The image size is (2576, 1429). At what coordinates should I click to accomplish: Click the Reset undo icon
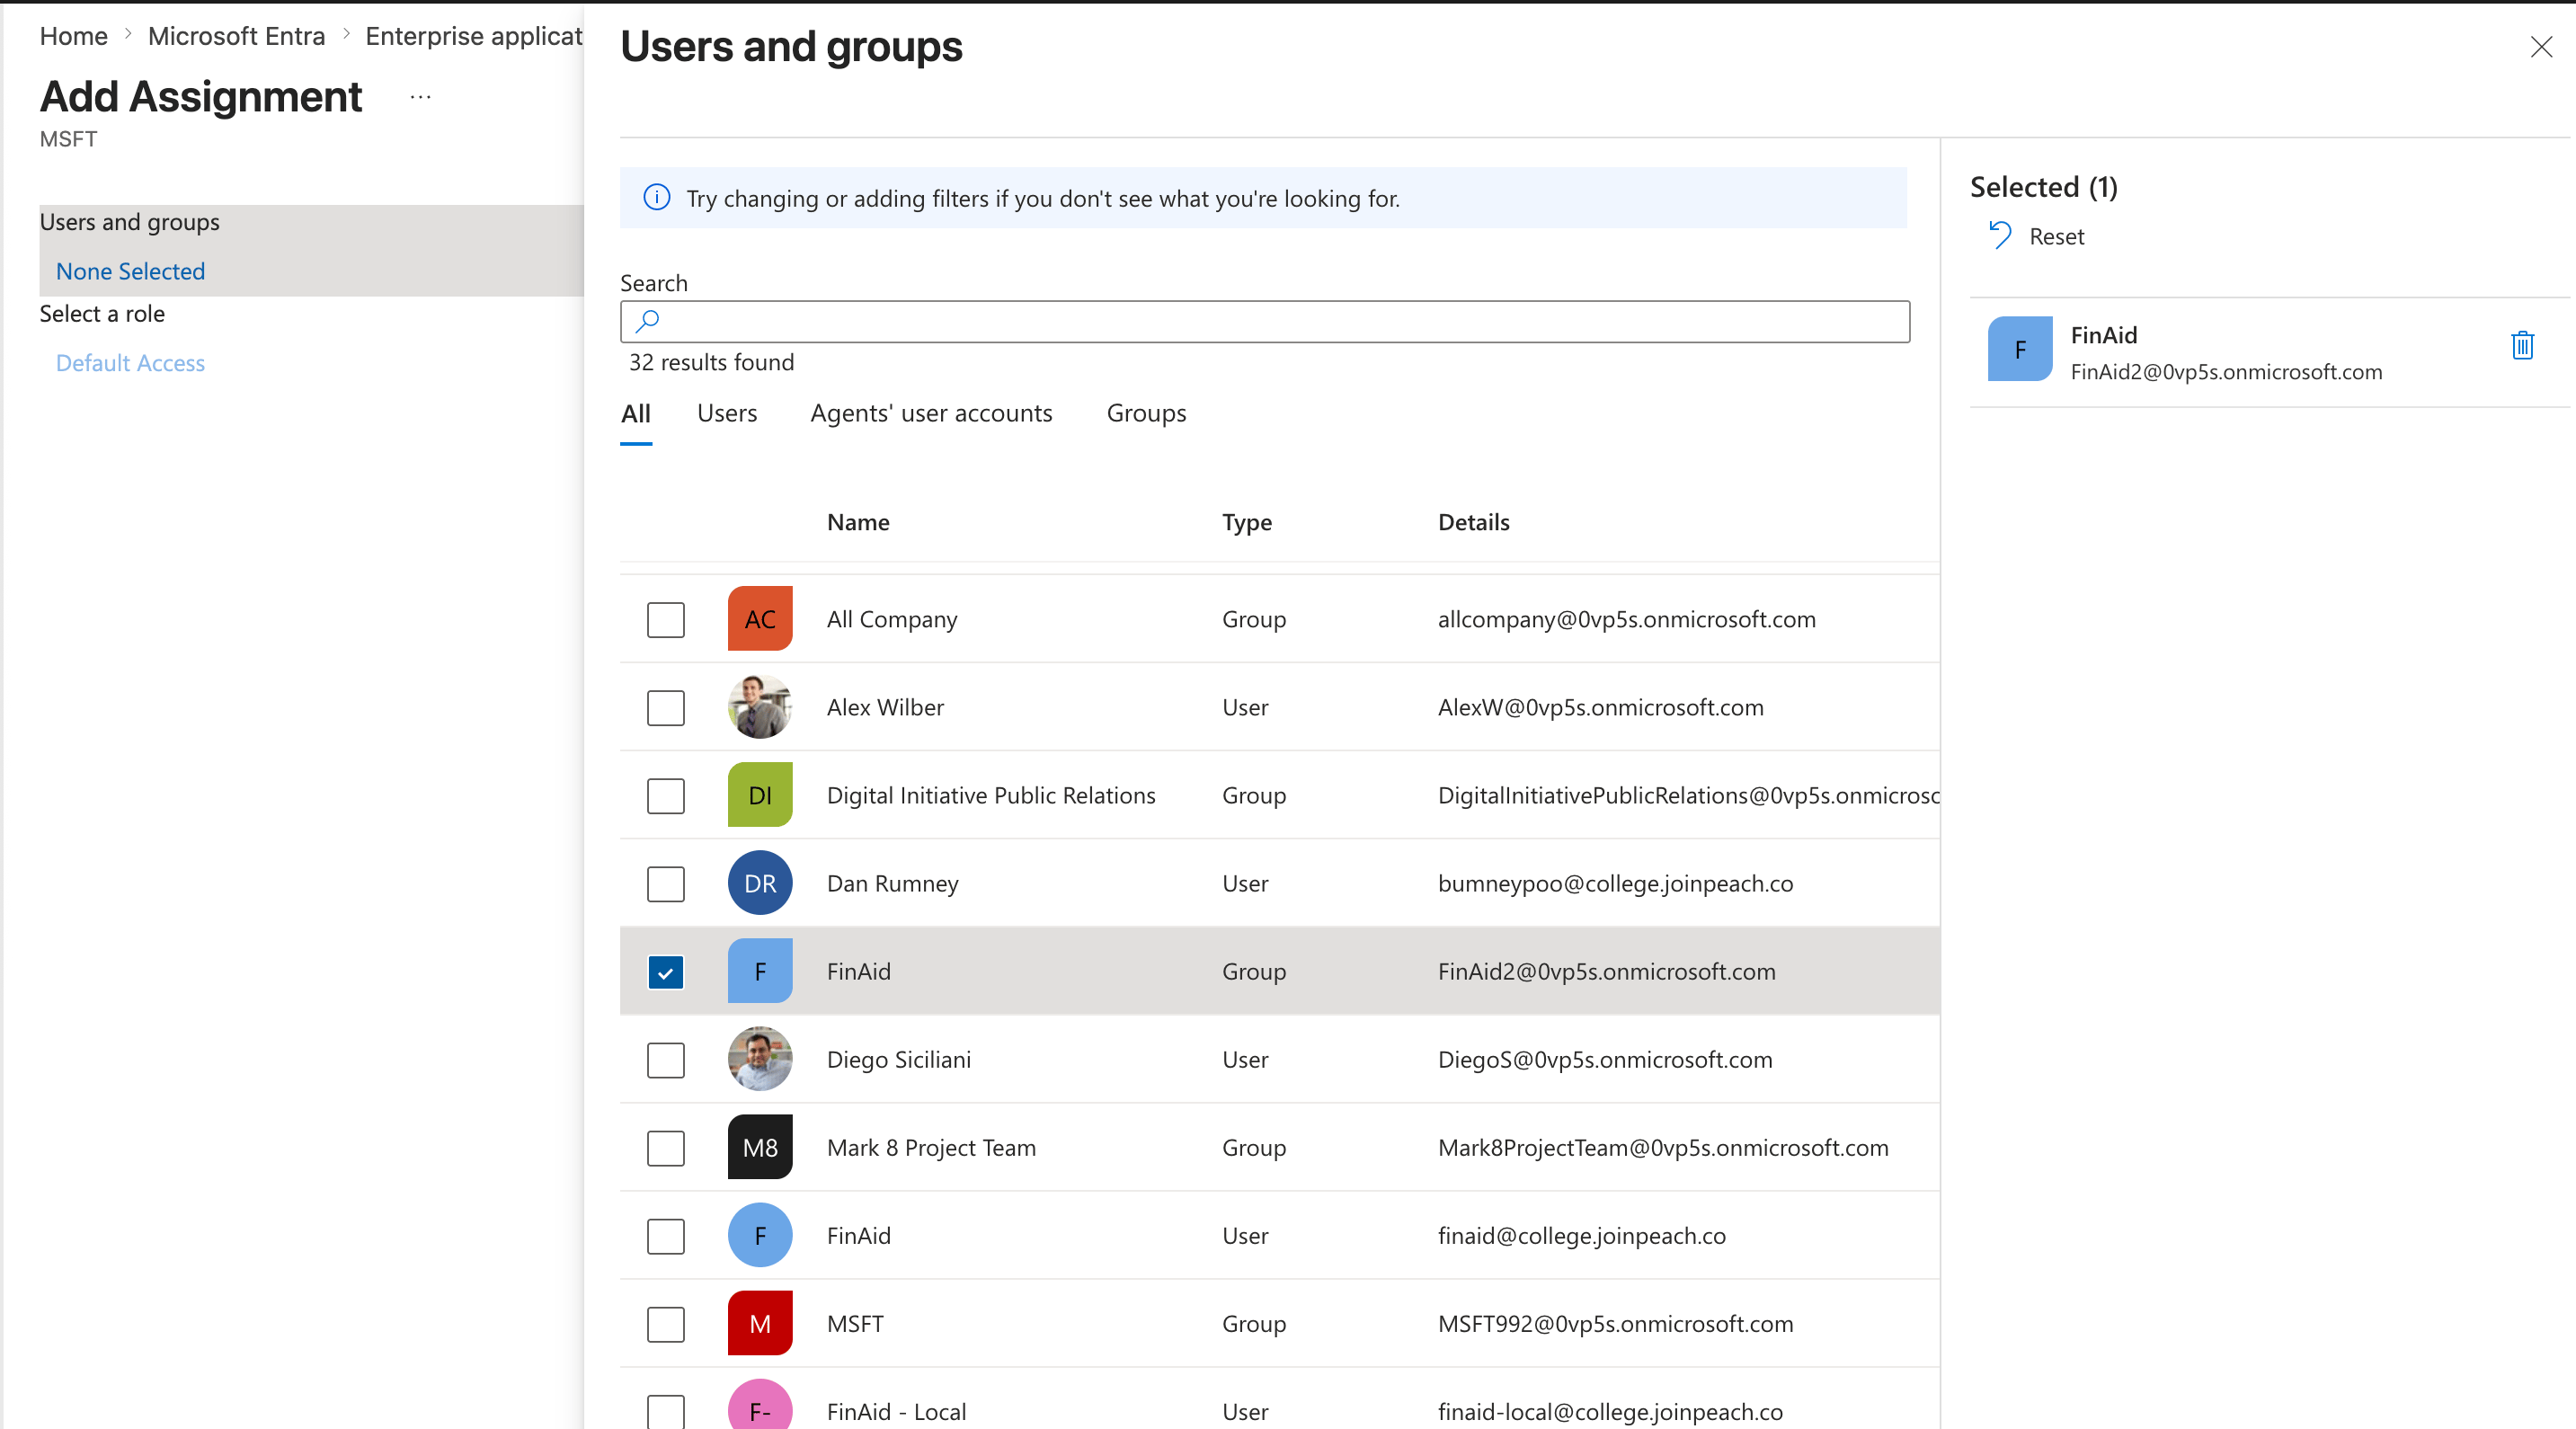point(2000,236)
